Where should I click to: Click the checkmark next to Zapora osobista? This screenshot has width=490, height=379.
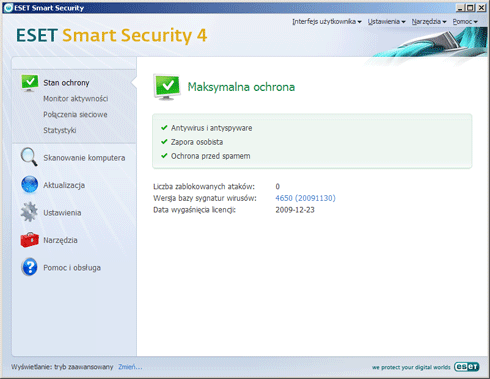164,142
